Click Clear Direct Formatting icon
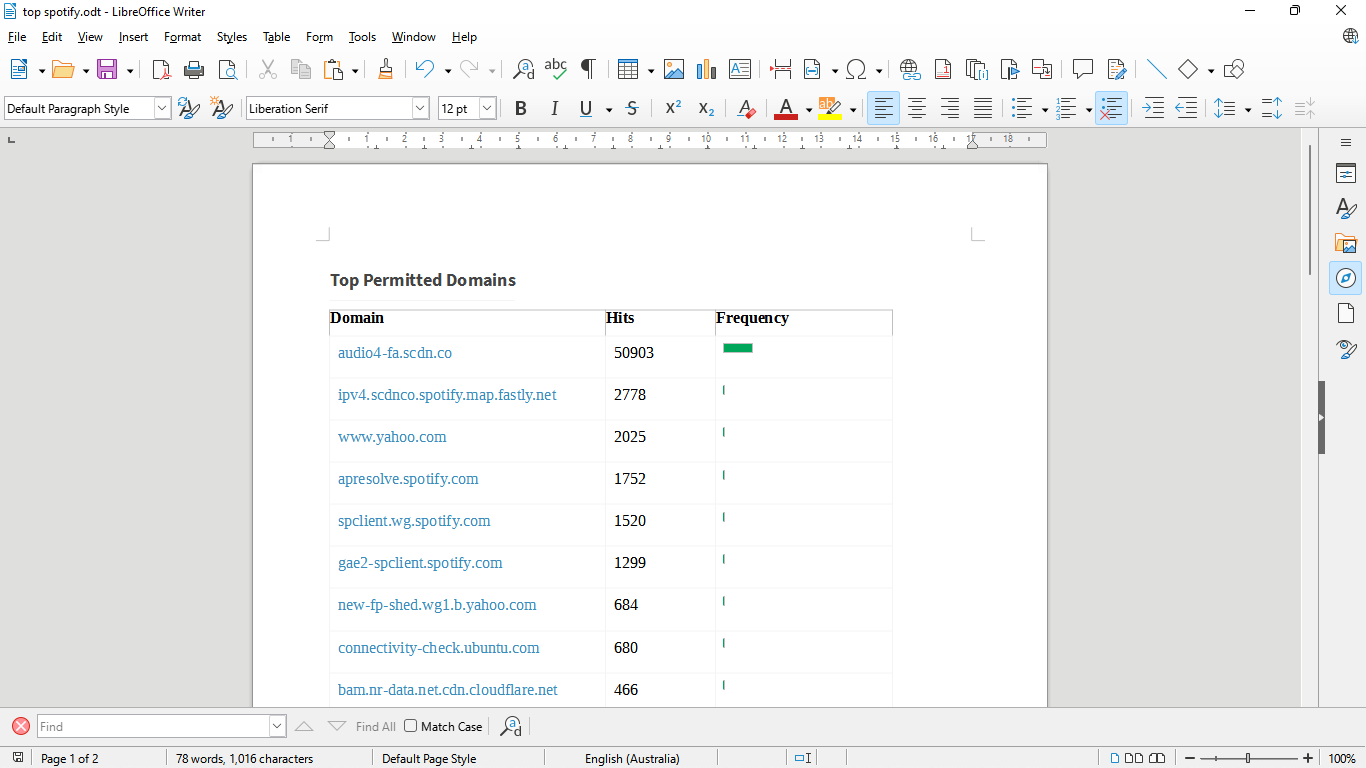1366x768 pixels. click(x=746, y=108)
